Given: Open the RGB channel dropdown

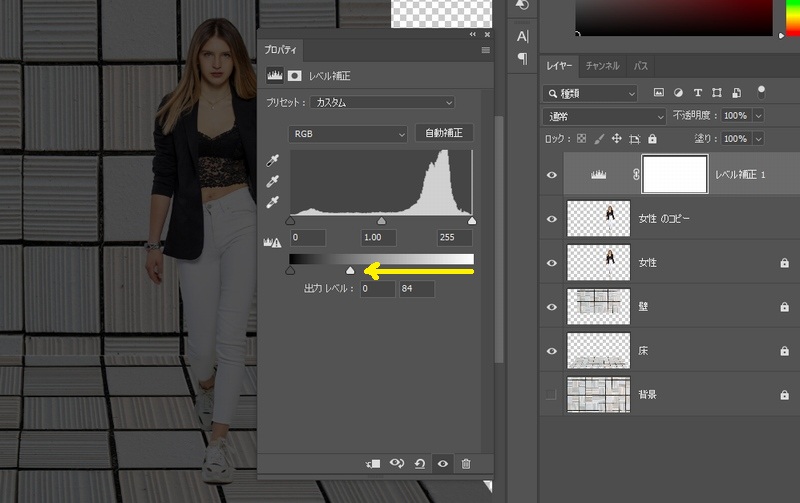Looking at the screenshot, I should (x=348, y=133).
